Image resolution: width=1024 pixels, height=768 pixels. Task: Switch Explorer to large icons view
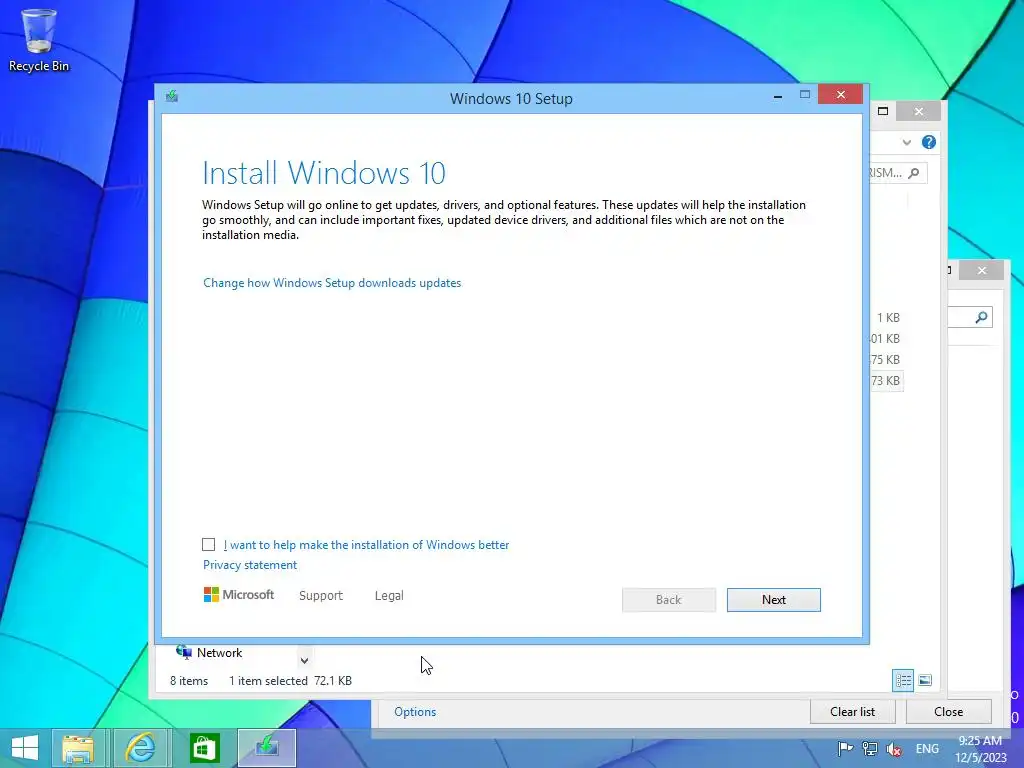pyautogui.click(x=925, y=680)
